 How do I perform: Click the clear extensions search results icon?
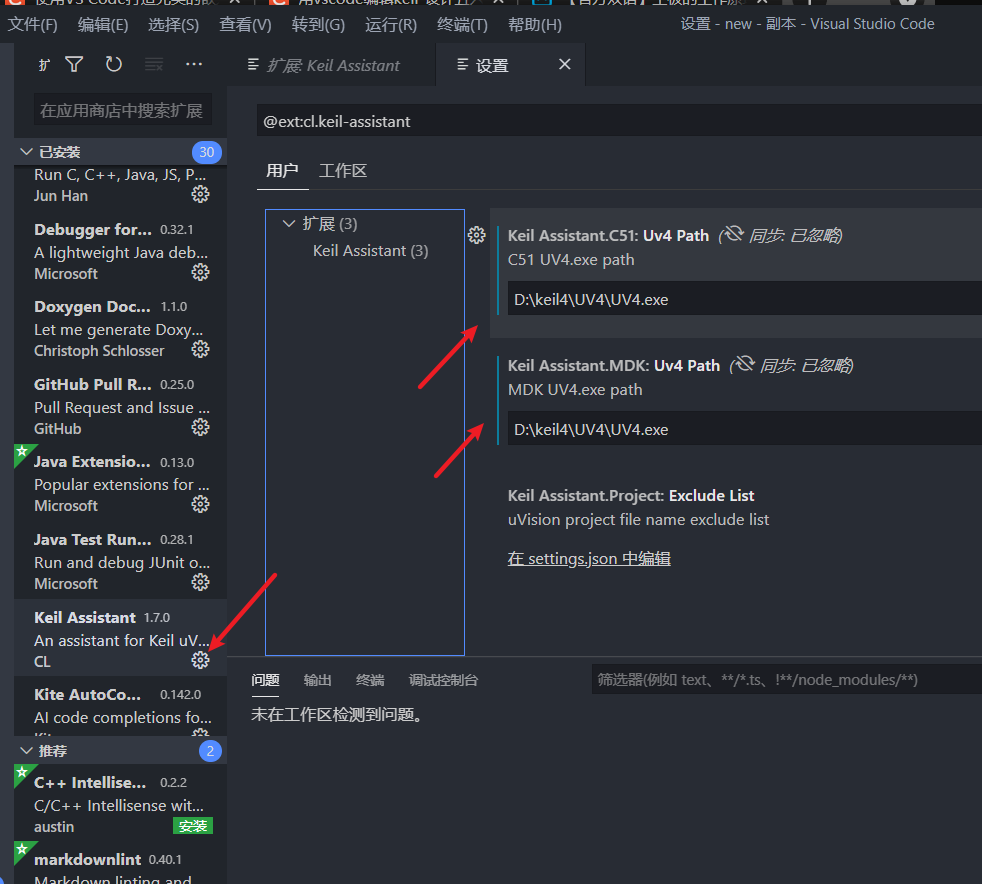pos(153,64)
